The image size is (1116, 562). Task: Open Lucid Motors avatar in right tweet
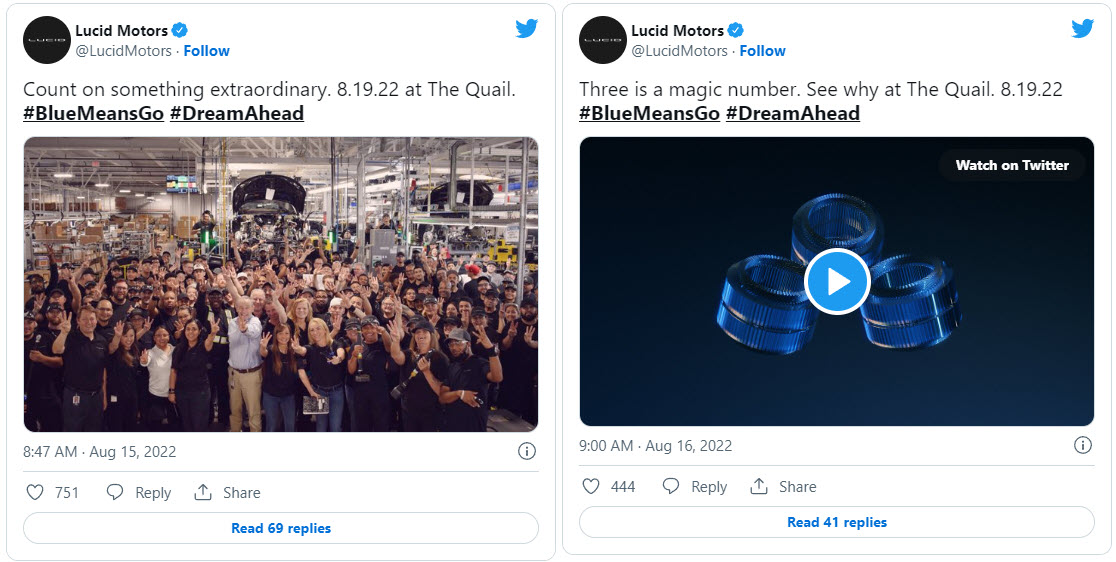pyautogui.click(x=603, y=40)
